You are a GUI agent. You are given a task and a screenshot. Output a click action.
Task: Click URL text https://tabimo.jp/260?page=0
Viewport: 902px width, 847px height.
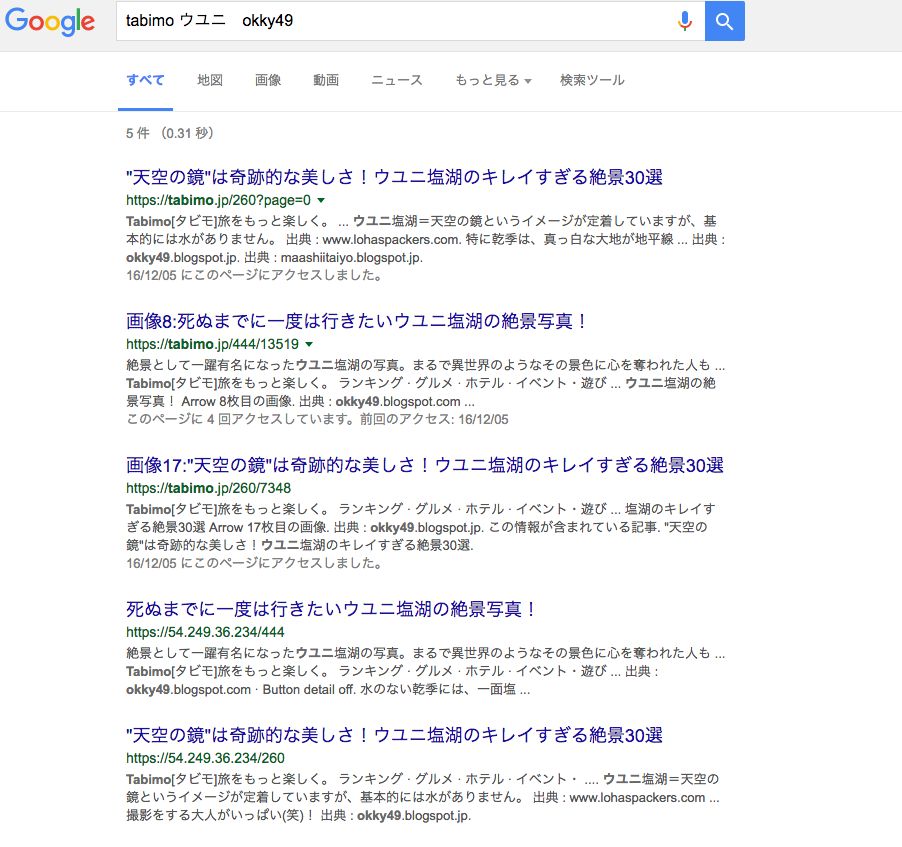(x=218, y=200)
